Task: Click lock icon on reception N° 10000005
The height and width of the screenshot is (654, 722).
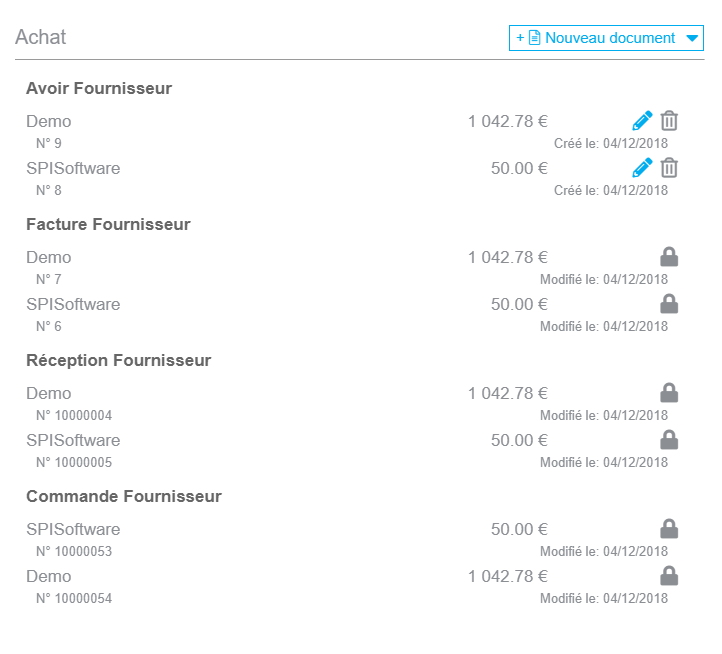Action: tap(669, 439)
